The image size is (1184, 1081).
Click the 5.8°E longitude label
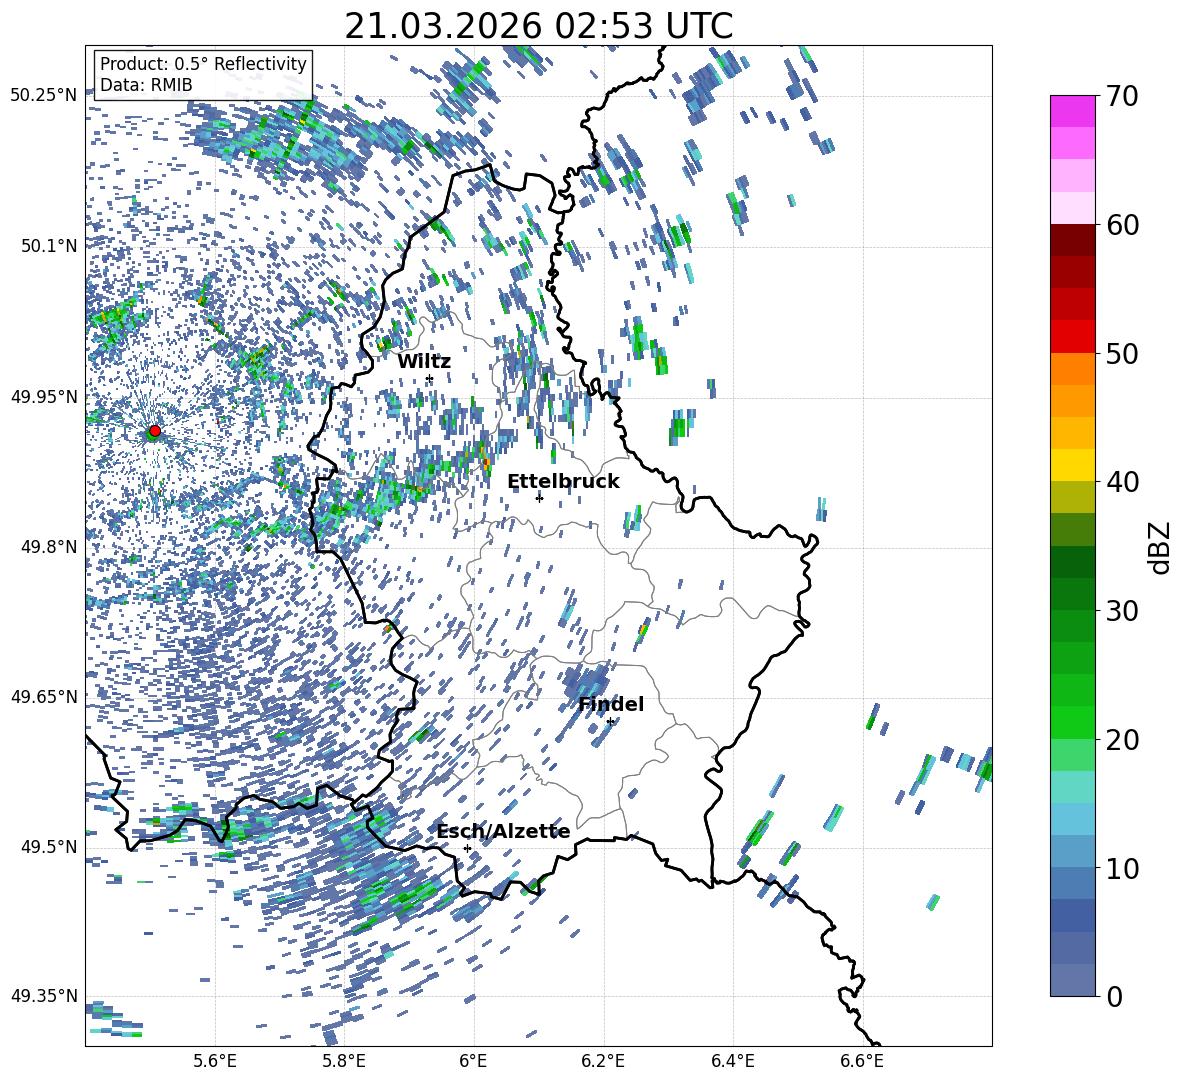pyautogui.click(x=344, y=1061)
